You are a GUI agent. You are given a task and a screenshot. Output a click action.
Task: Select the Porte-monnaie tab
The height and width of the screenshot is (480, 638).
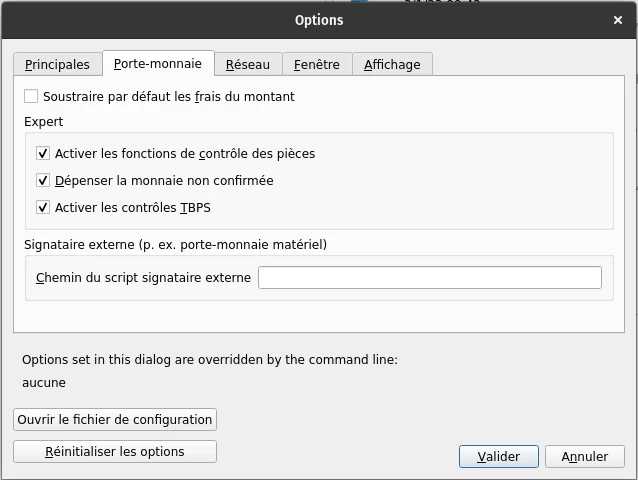pos(158,63)
